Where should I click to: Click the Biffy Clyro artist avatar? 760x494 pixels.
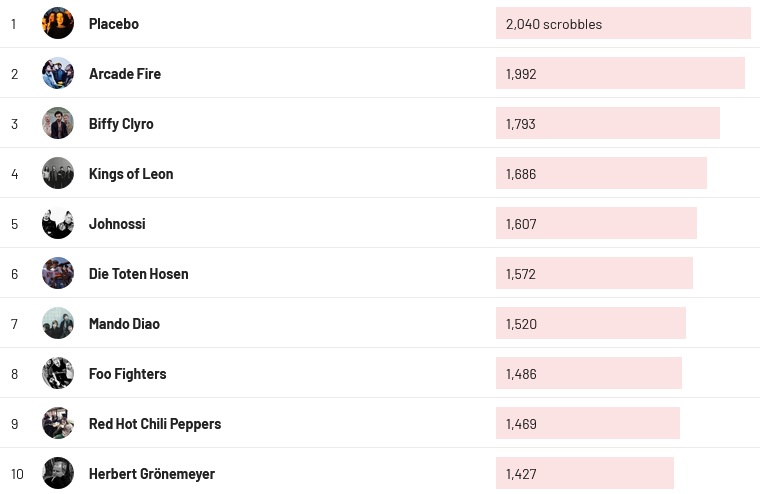coord(58,123)
